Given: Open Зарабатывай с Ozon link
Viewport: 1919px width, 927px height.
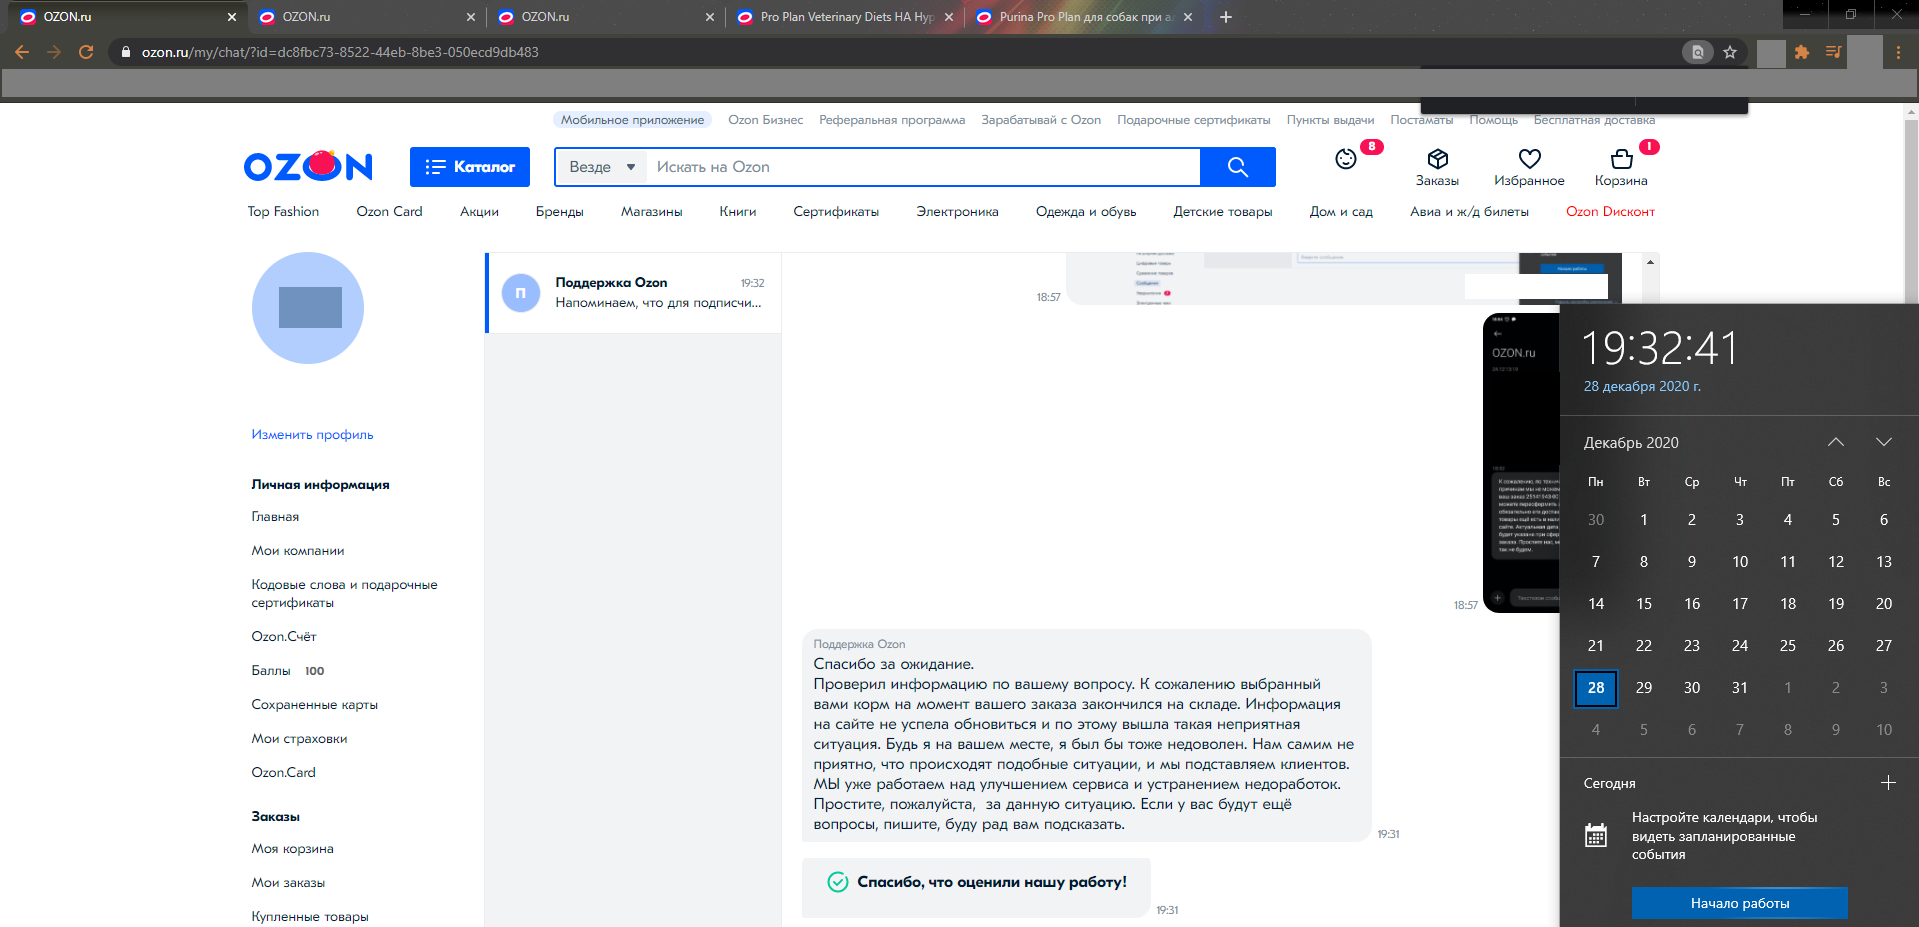Looking at the screenshot, I should [1041, 120].
